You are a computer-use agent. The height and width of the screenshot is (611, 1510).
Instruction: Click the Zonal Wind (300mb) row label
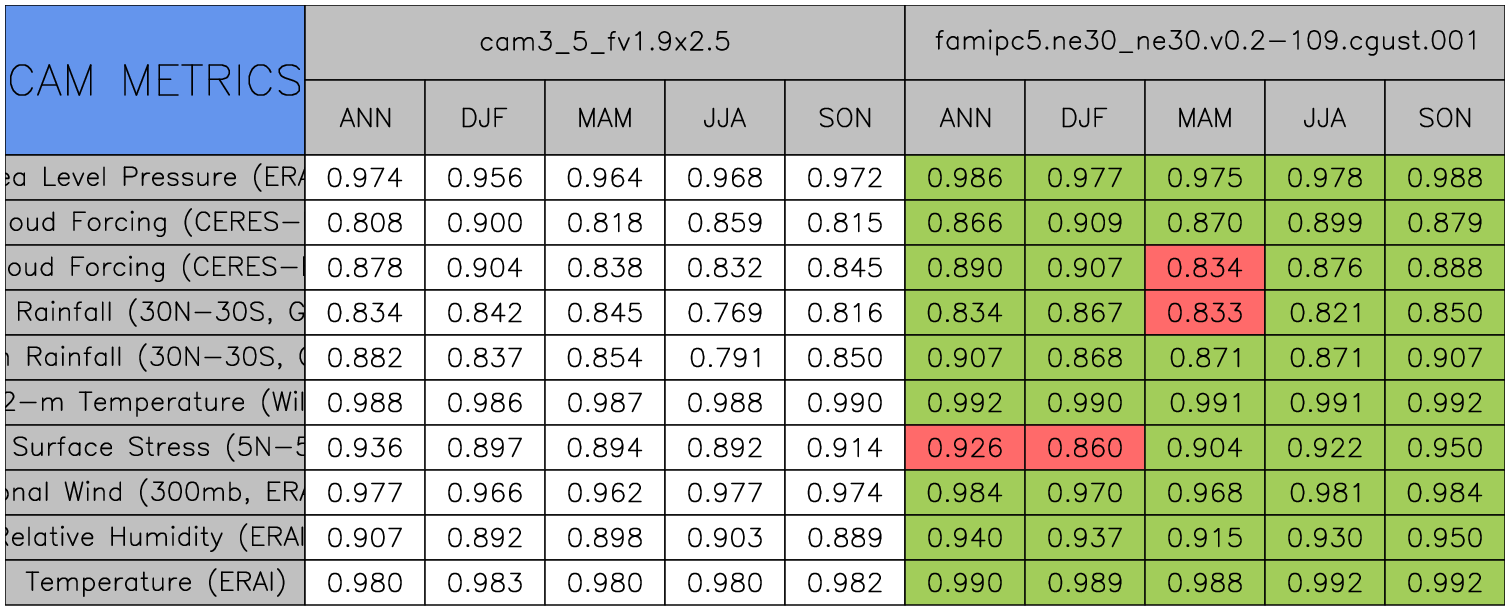155,492
